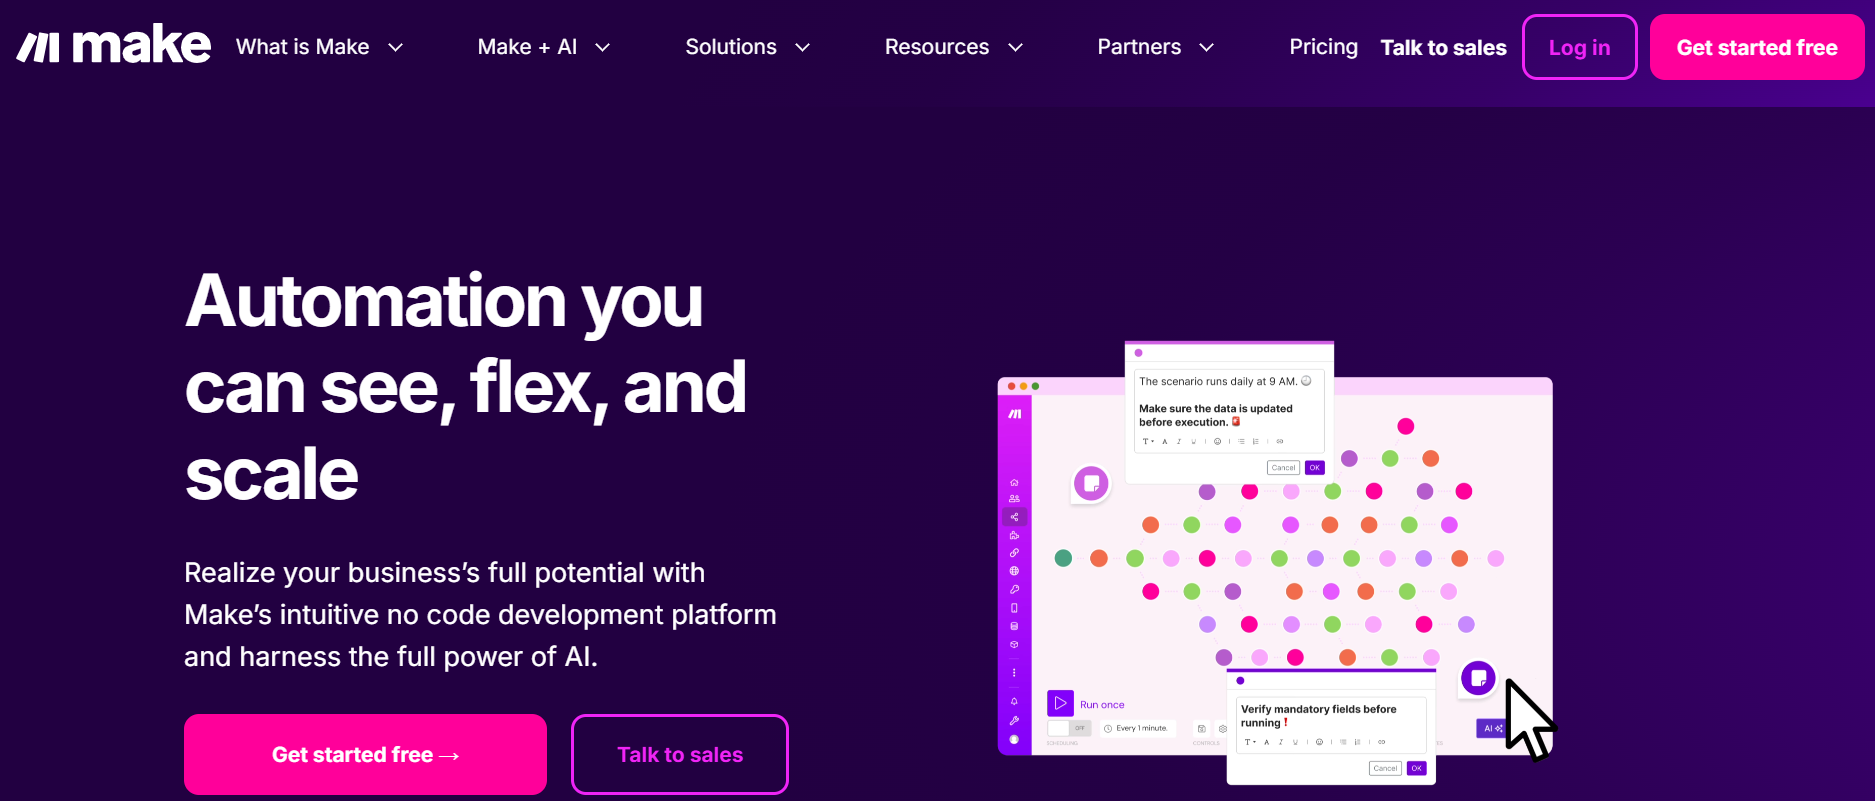Image resolution: width=1875 pixels, height=801 pixels.
Task: Click the headline 'Automation you can see, flex, and scale'
Action: point(466,387)
